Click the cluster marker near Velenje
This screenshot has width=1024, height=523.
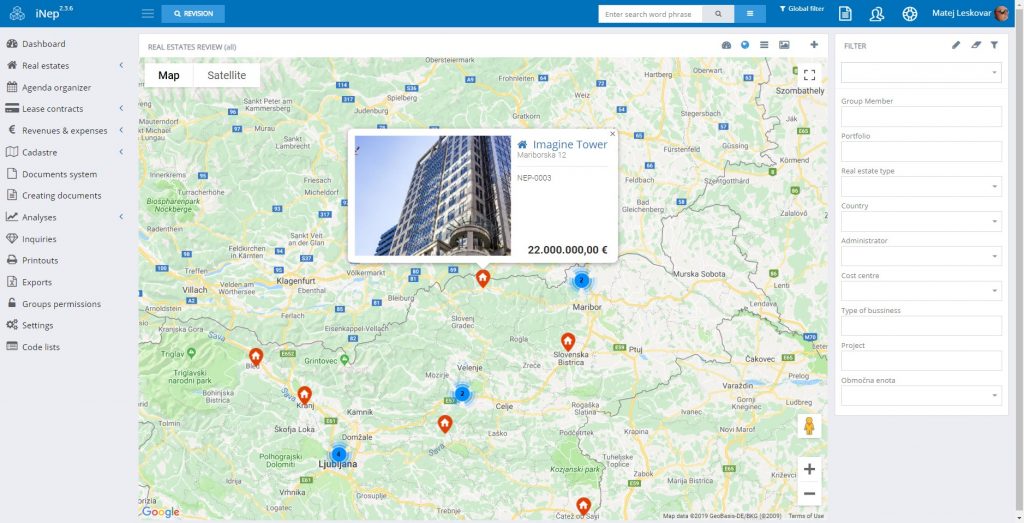[x=462, y=394]
